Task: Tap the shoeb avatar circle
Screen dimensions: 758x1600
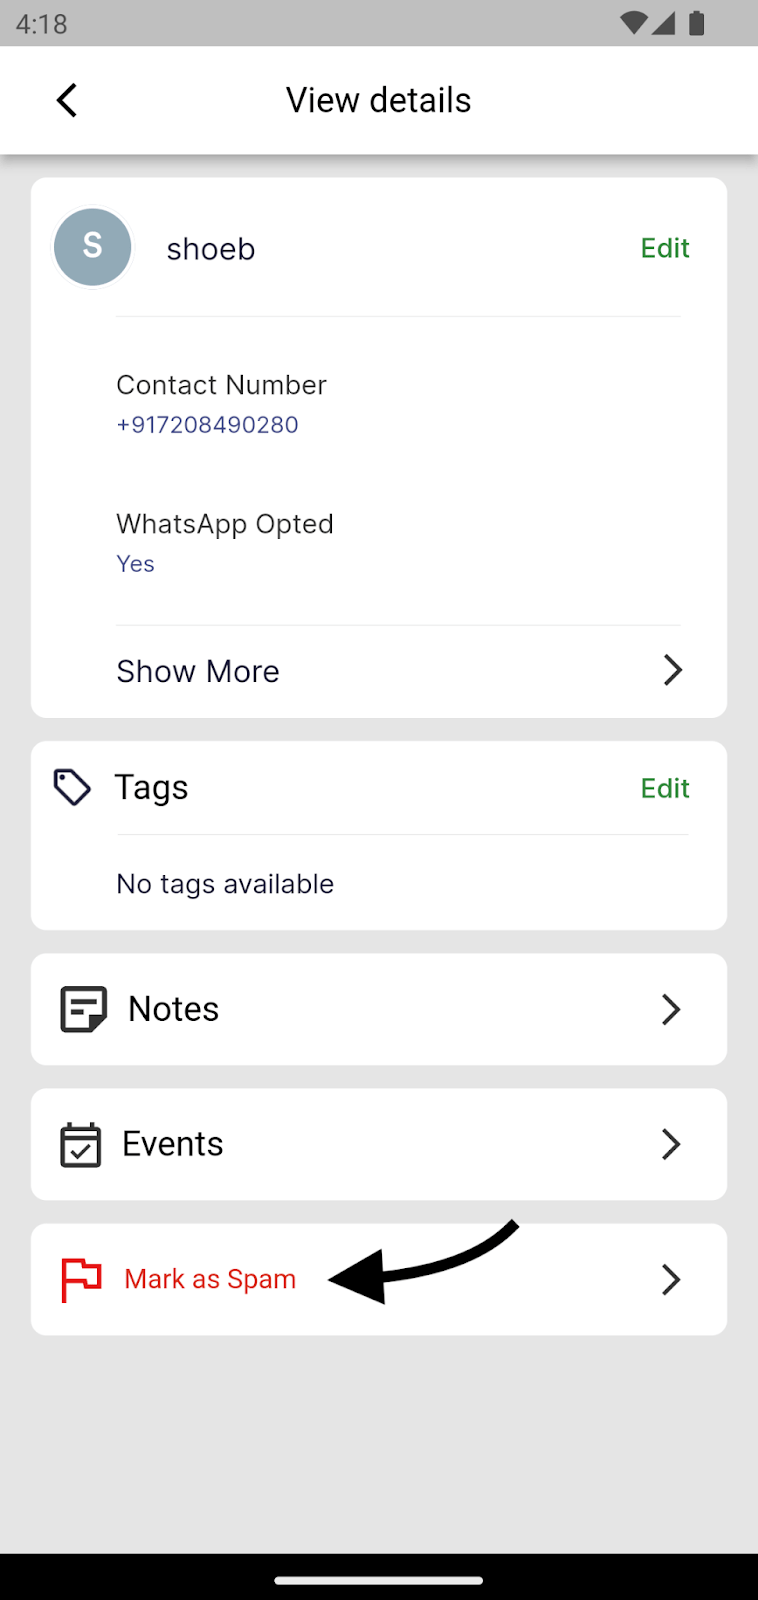Action: tap(92, 247)
